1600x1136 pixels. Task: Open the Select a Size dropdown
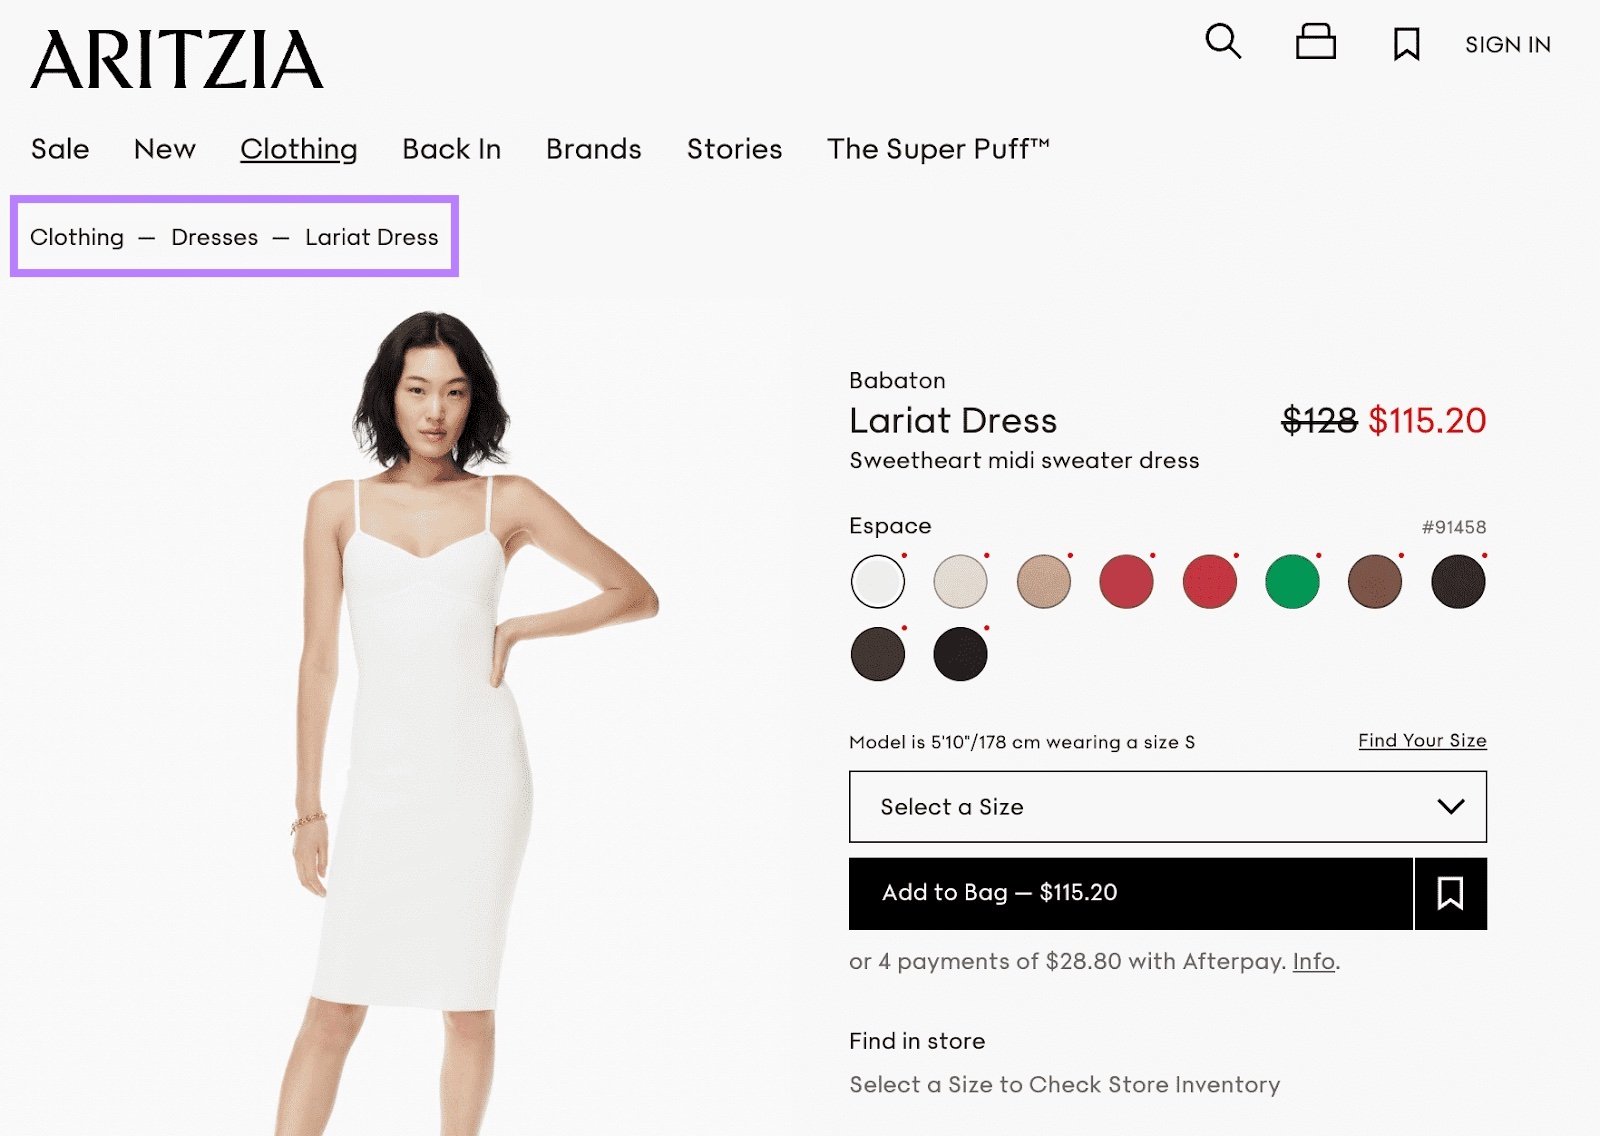pos(1100,807)
